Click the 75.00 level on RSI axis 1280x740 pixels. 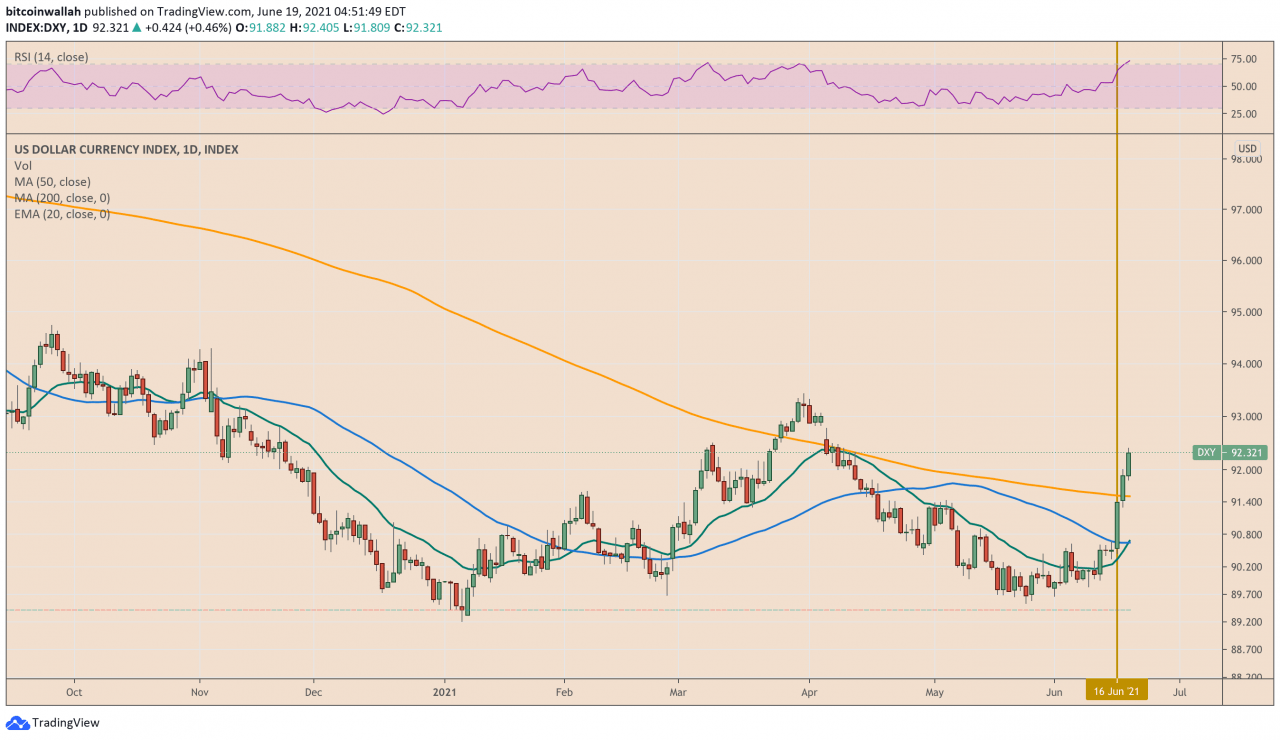click(1243, 60)
